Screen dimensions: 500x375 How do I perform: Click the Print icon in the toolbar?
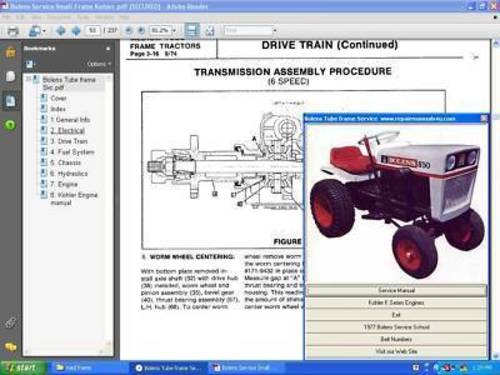point(13,31)
